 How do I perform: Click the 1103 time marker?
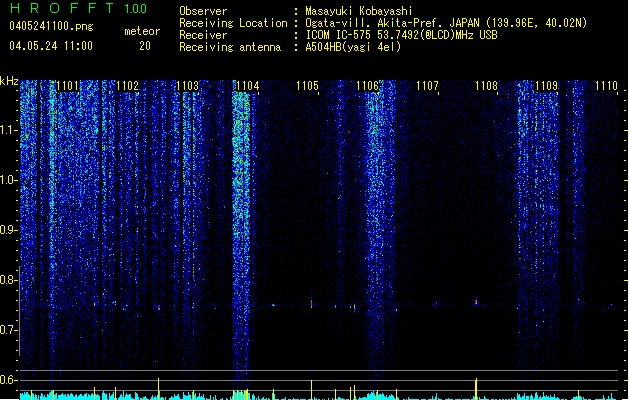(x=187, y=86)
